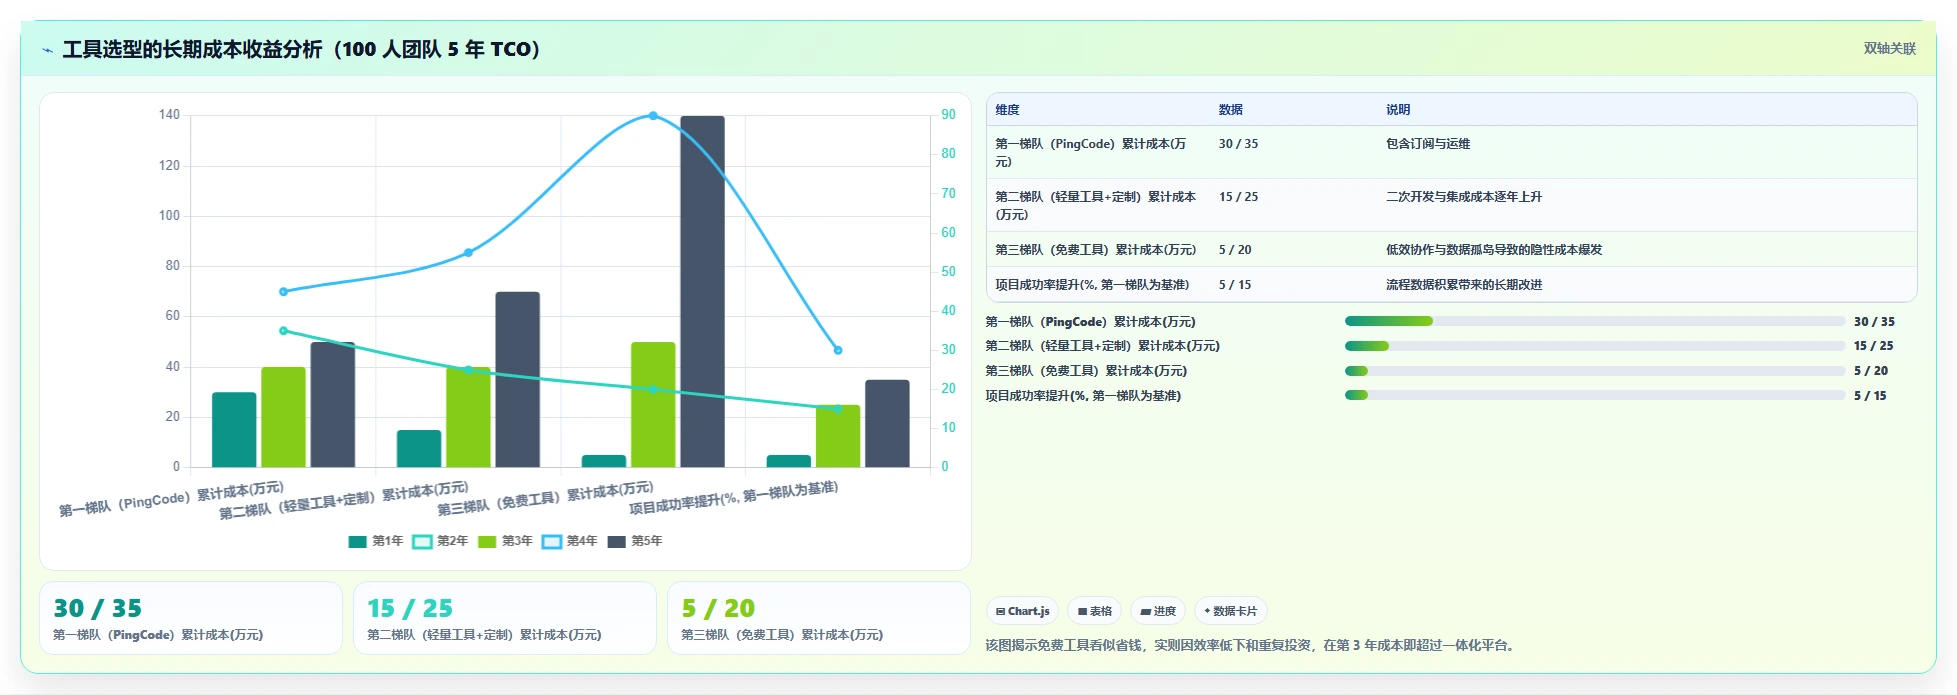Click the 5 / 20 value in the table
This screenshot has width=1957, height=695.
(x=1235, y=250)
